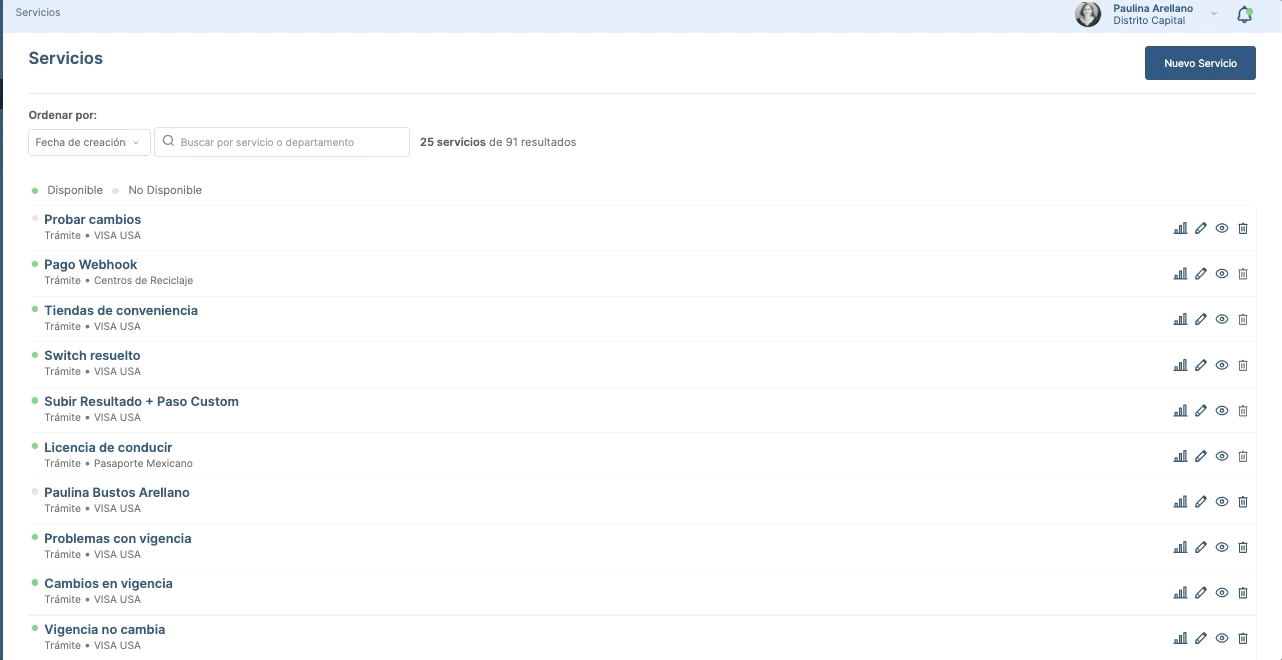Open the Cambios en vigencia link
The image size is (1282, 660).
click(x=108, y=583)
